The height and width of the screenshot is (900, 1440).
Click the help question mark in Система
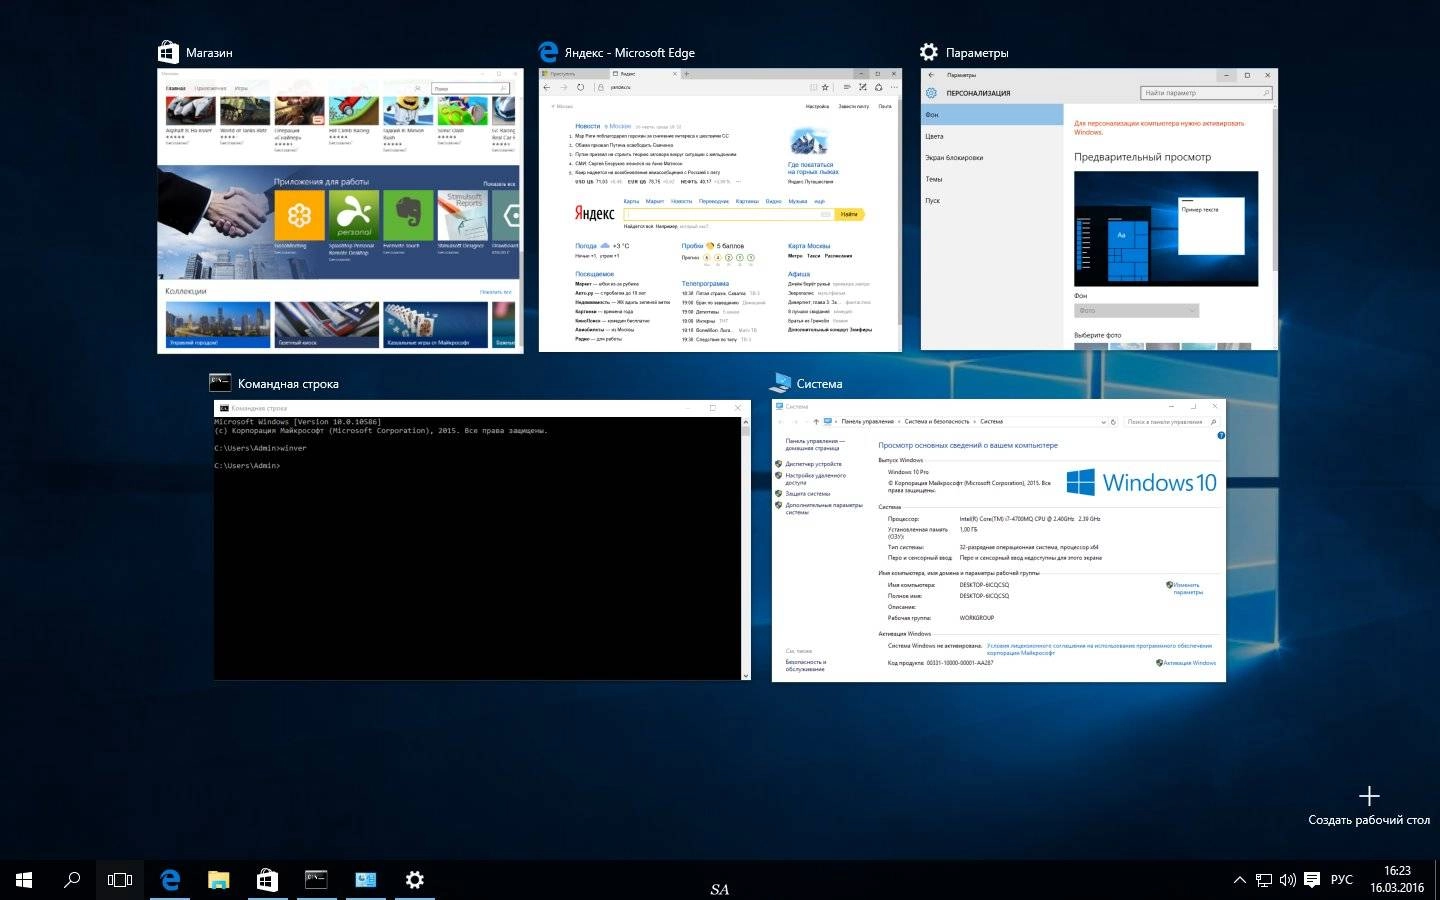(x=1220, y=436)
